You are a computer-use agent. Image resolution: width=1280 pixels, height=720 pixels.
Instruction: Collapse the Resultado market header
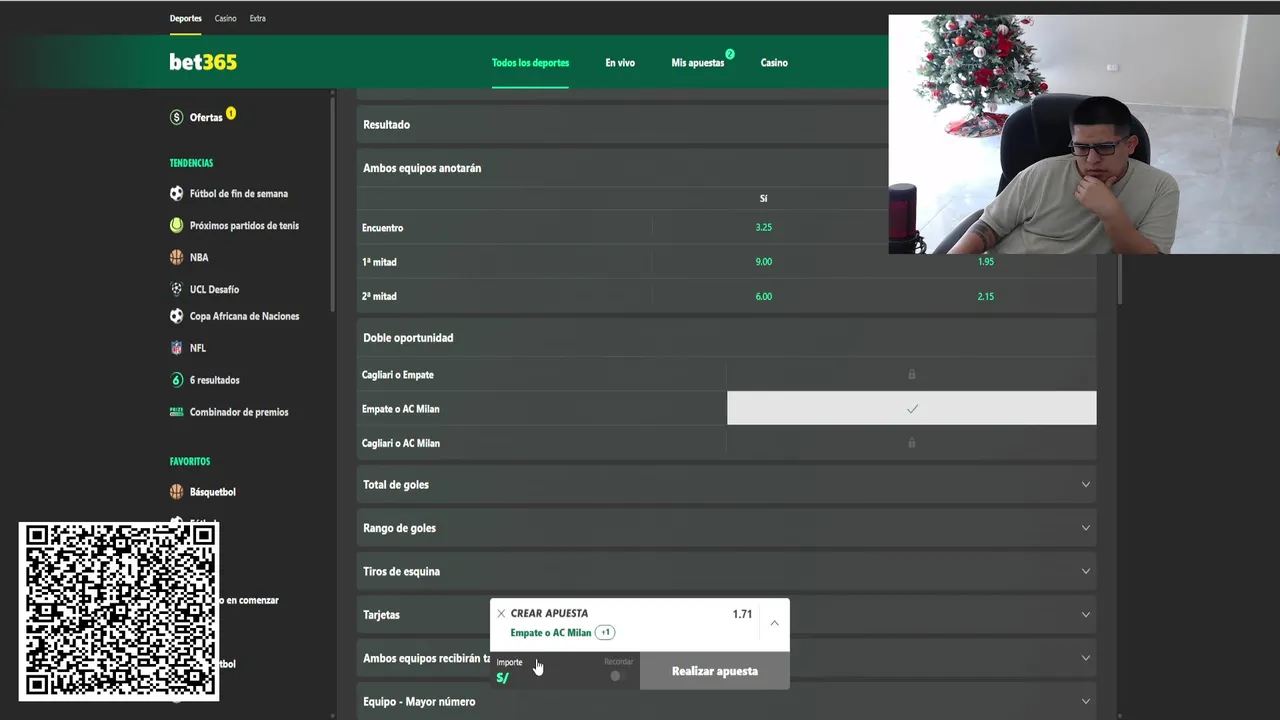click(622, 125)
